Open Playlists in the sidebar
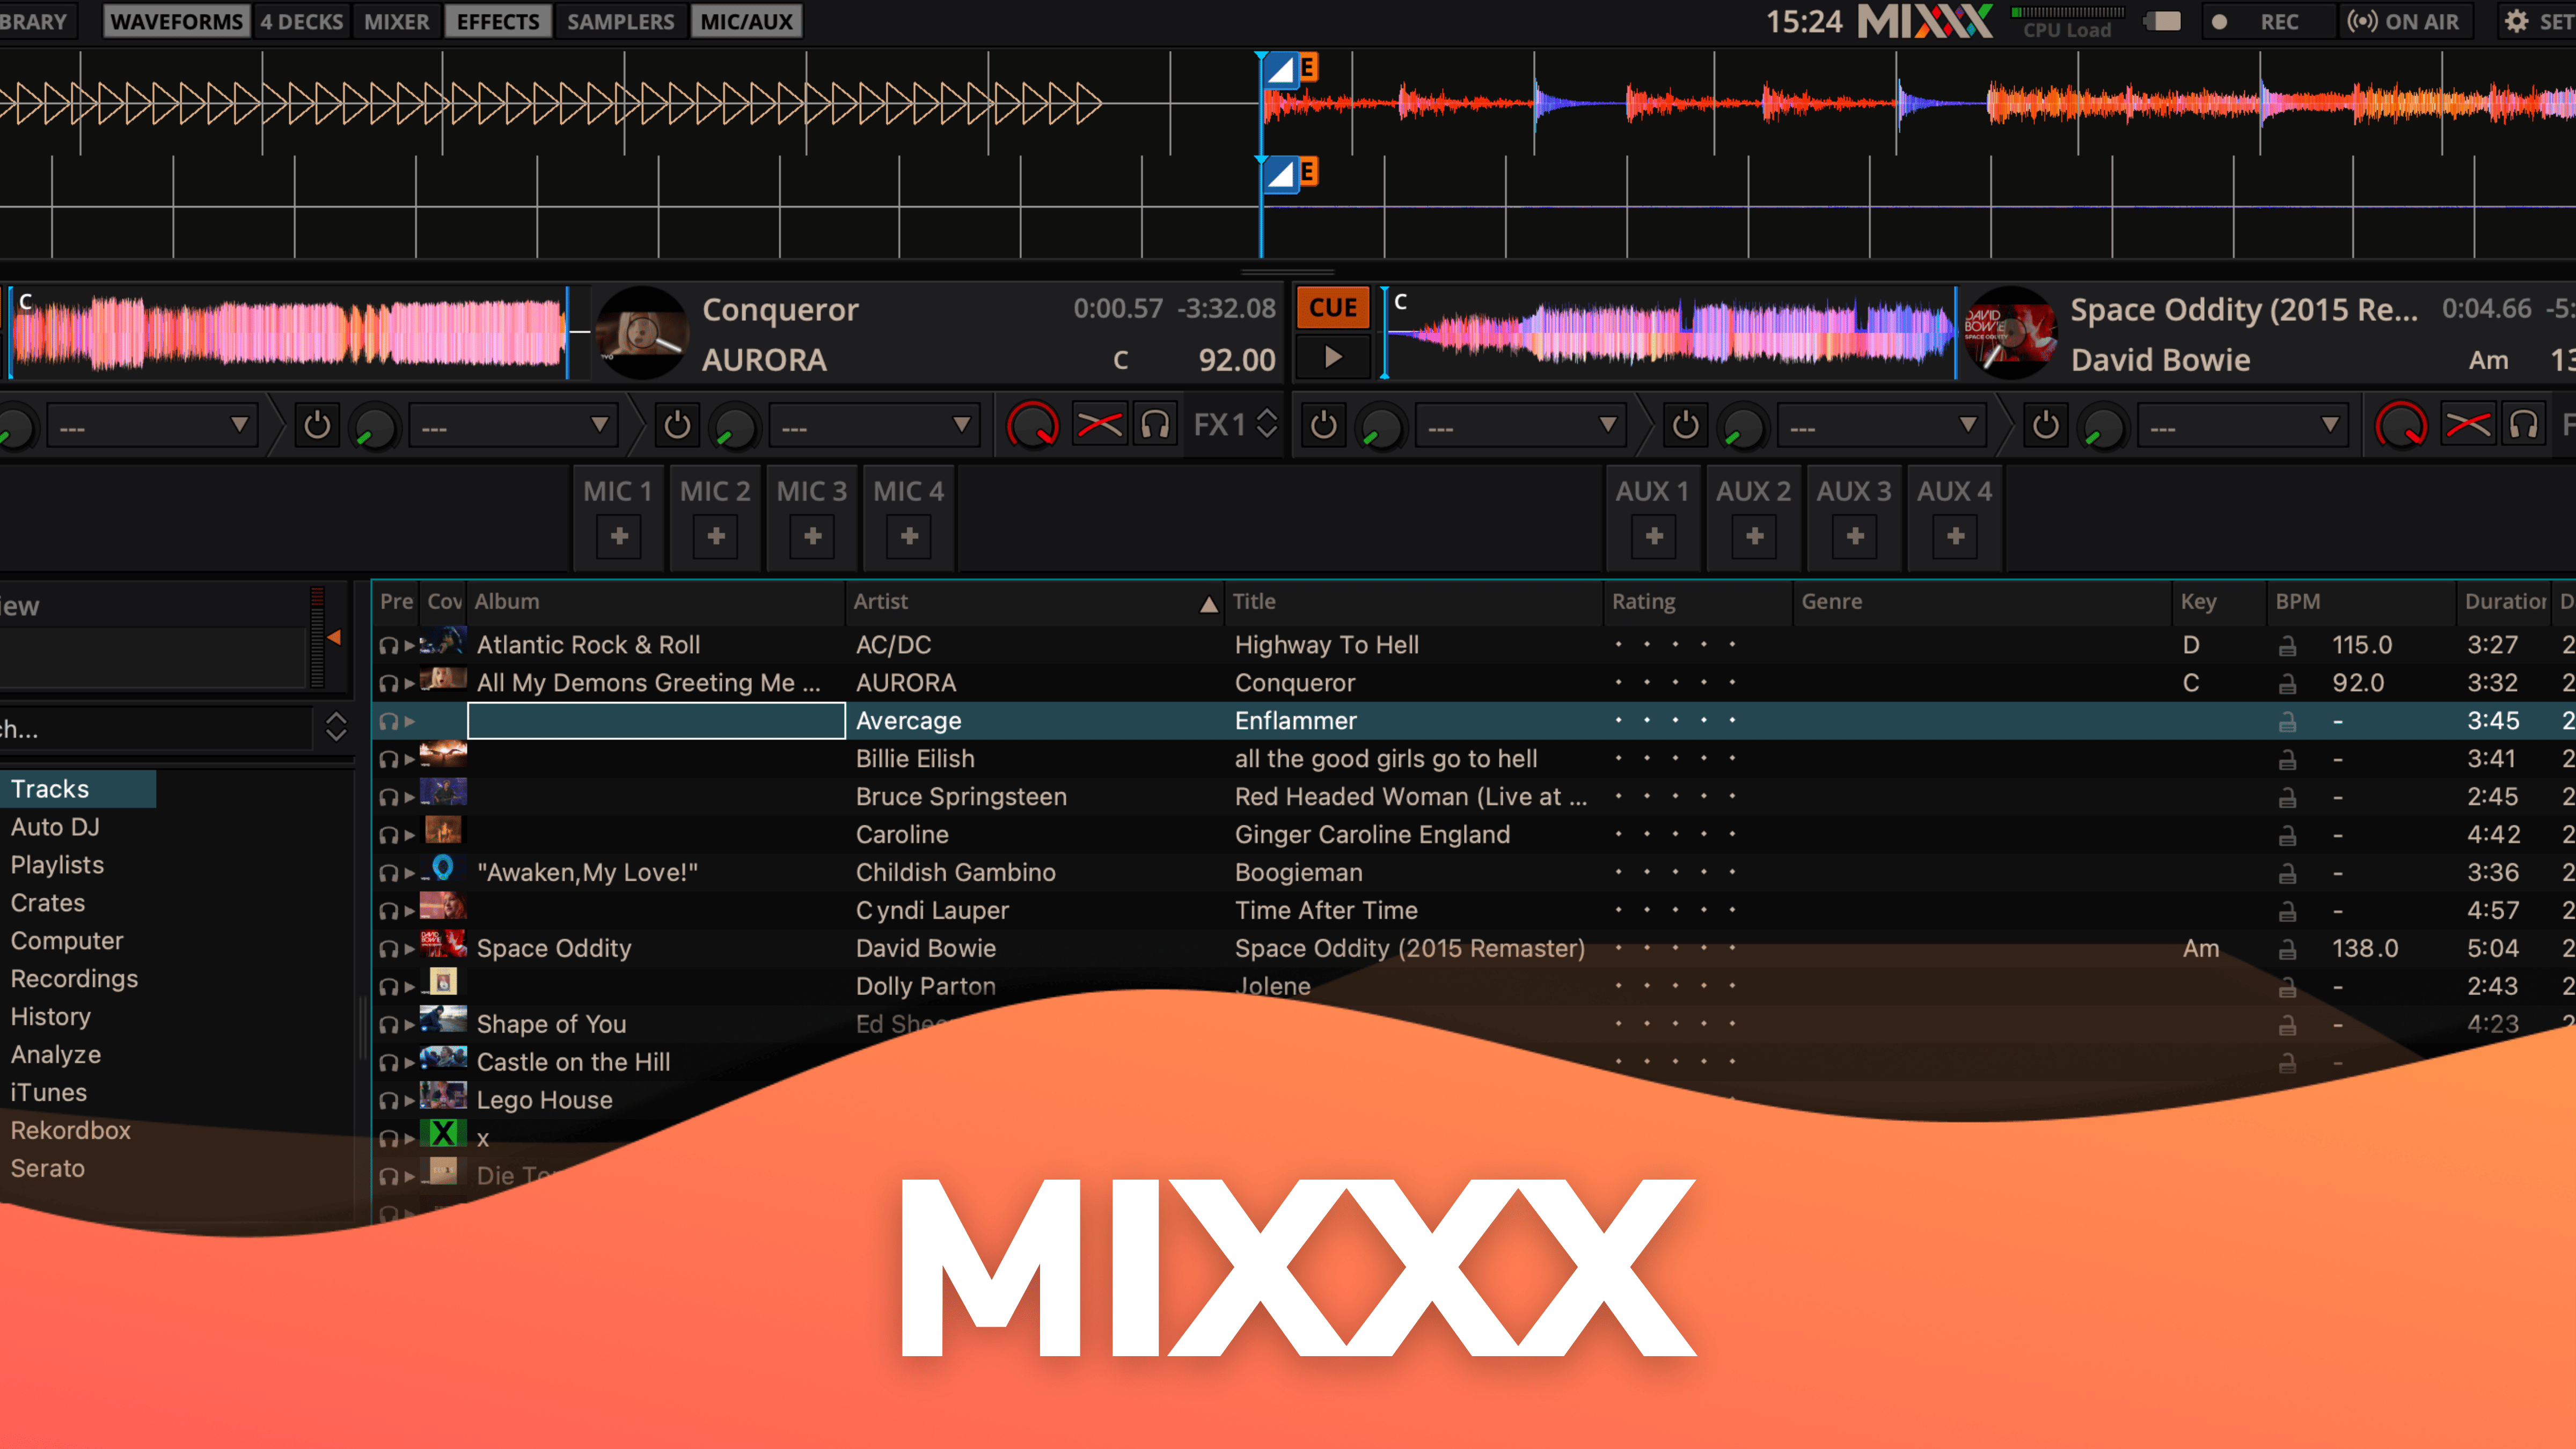2576x1449 pixels. (57, 865)
